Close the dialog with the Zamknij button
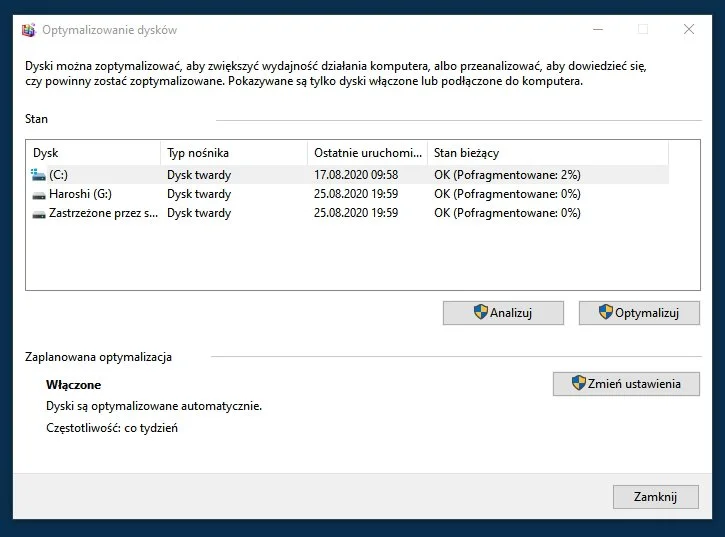This screenshot has width=725, height=537. pos(656,497)
